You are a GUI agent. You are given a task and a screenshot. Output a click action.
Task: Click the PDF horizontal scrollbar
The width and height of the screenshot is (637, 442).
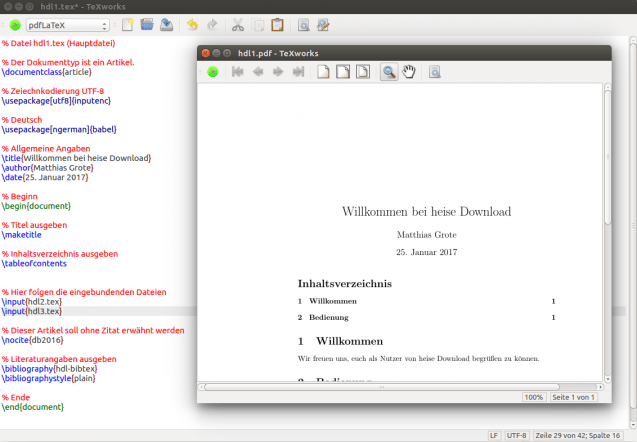(382, 387)
